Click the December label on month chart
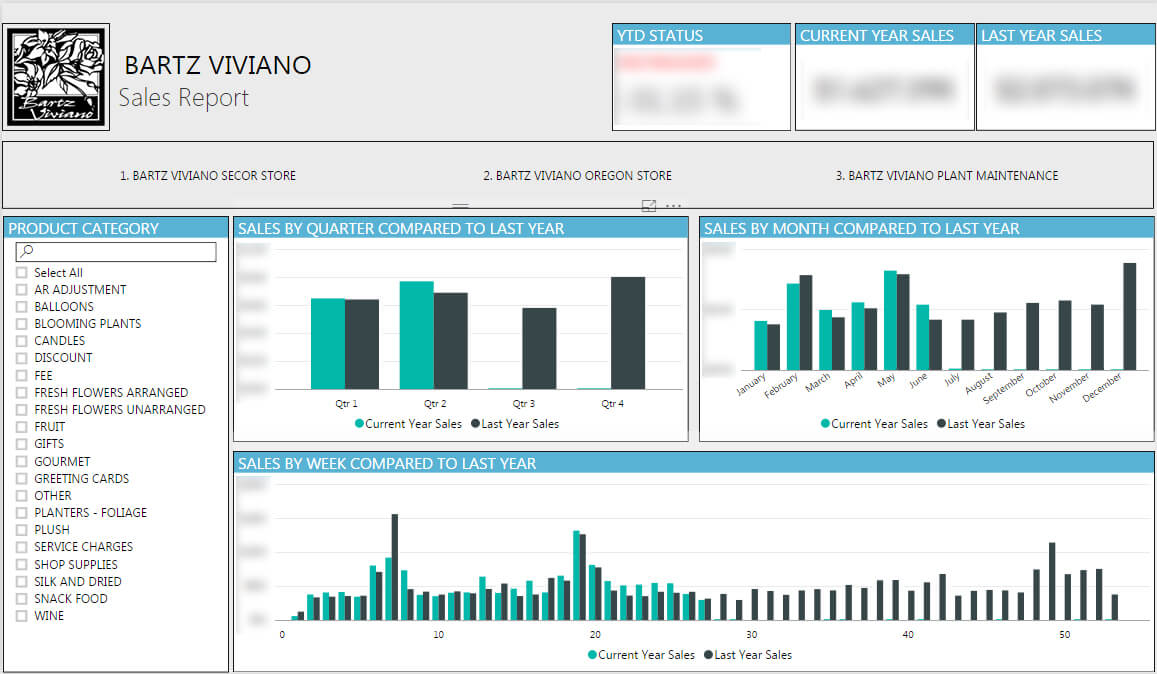Image resolution: width=1157 pixels, height=674 pixels. click(x=1102, y=387)
